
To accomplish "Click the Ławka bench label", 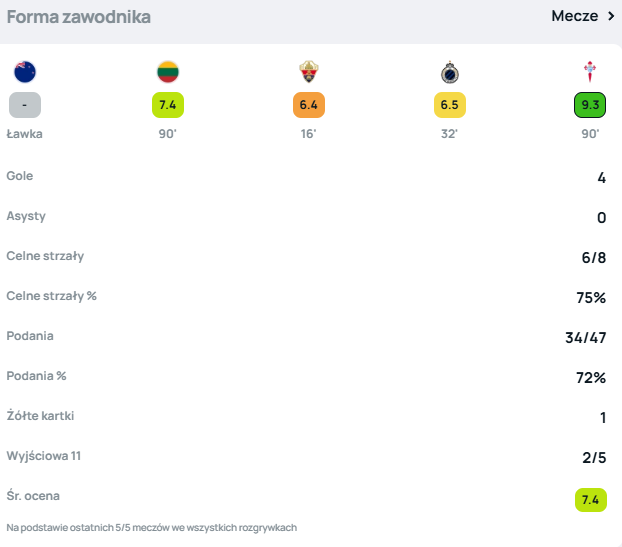I will 25,133.
